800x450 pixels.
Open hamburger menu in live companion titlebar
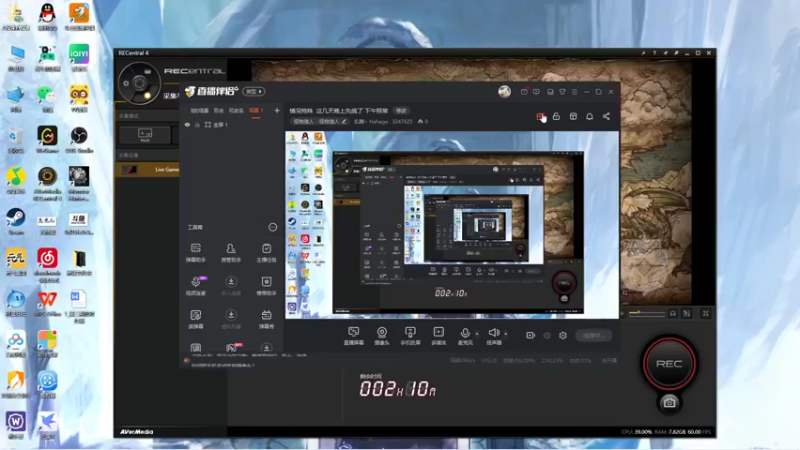574,92
